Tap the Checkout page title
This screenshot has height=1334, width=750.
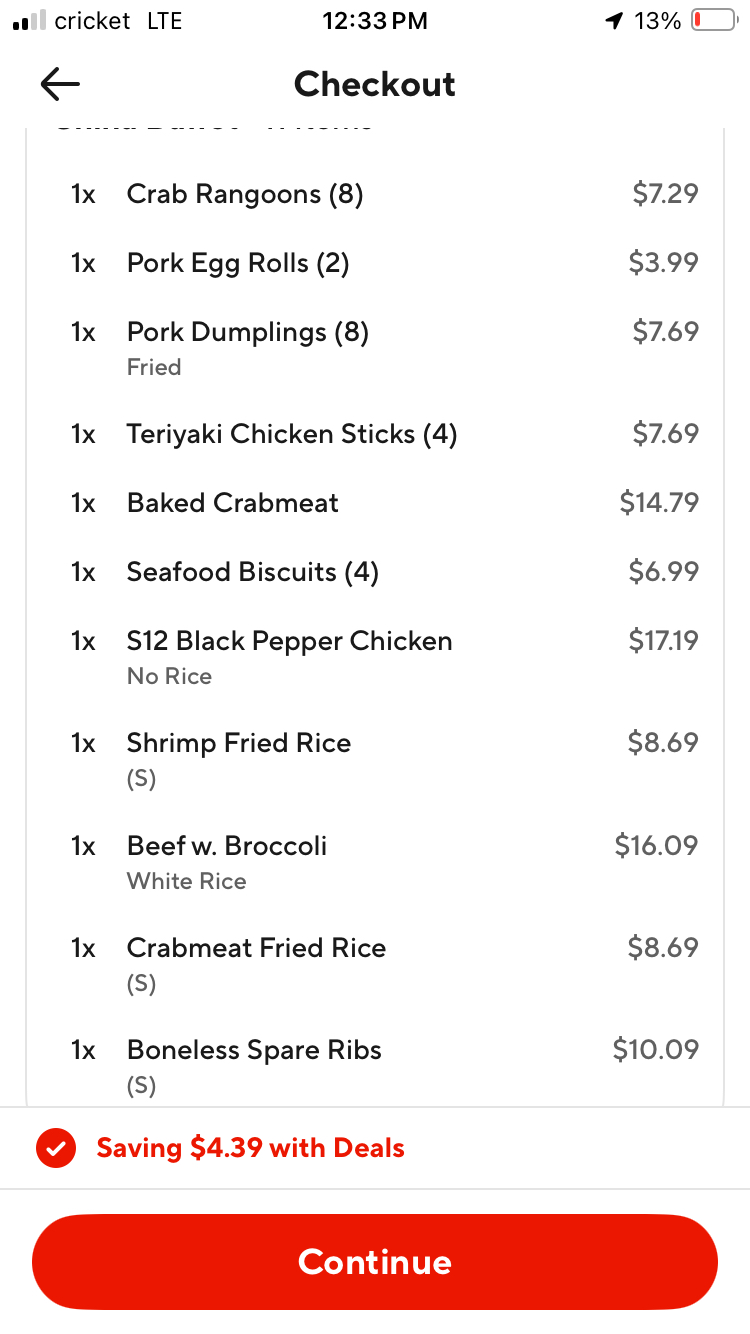click(375, 85)
